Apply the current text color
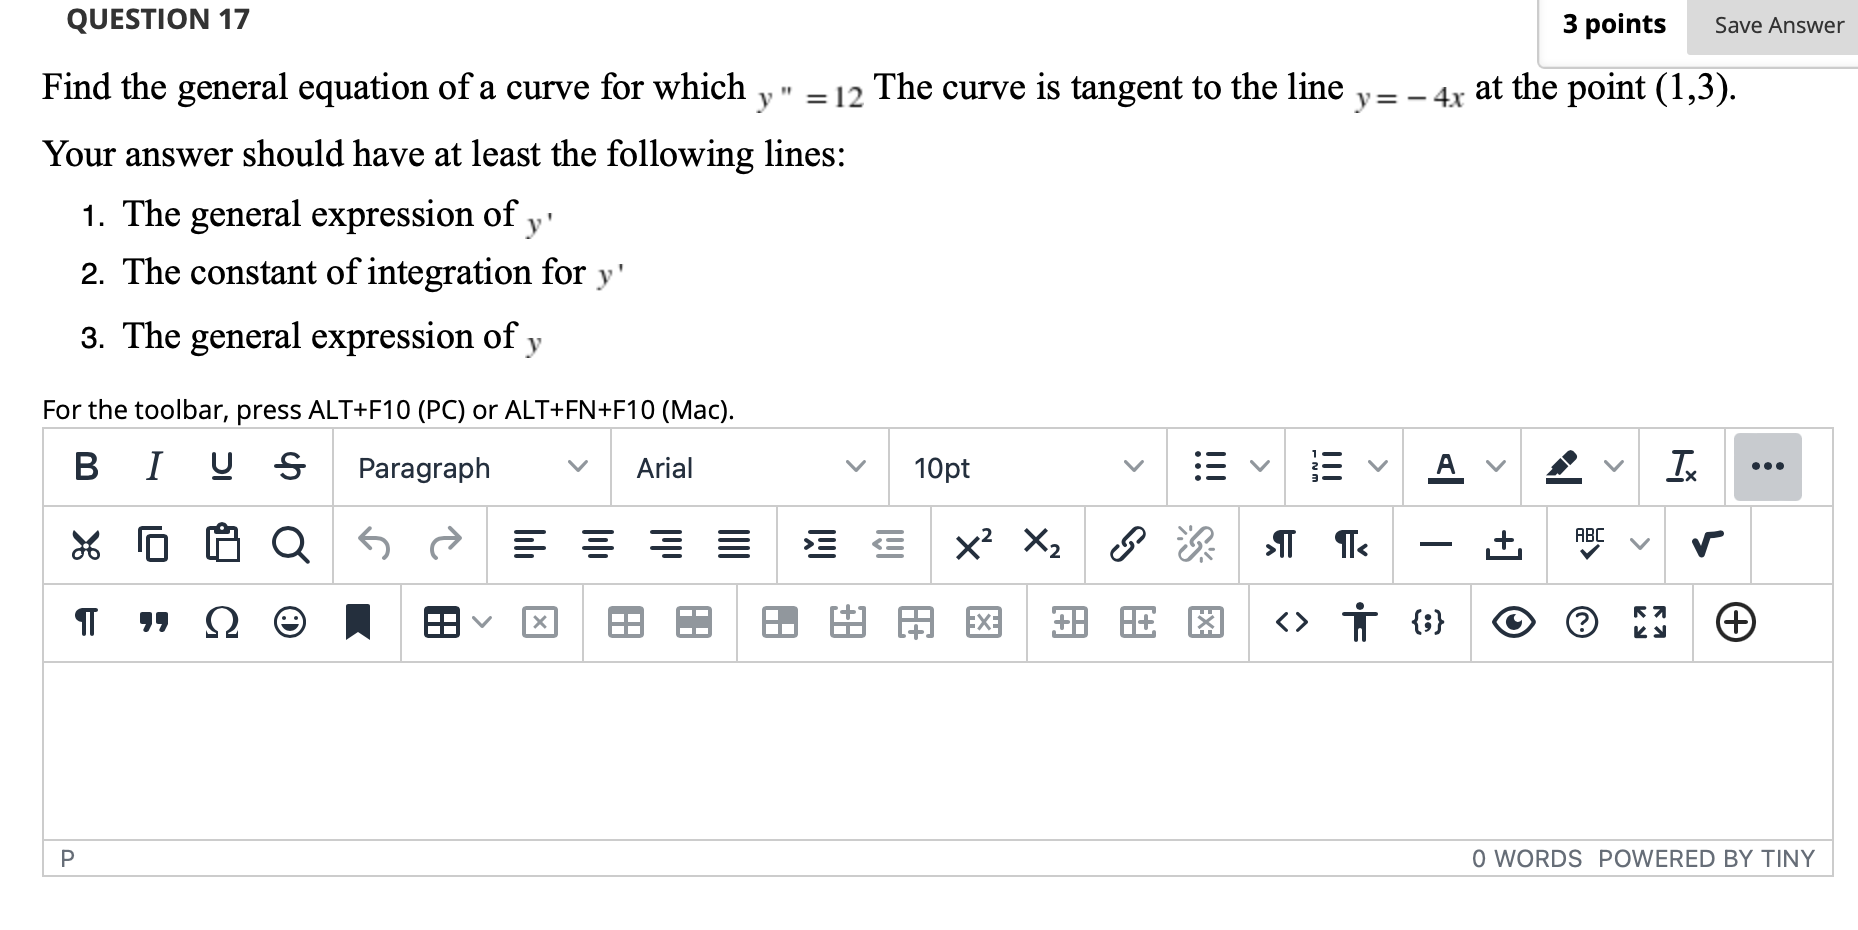The width and height of the screenshot is (1858, 930). (1445, 467)
